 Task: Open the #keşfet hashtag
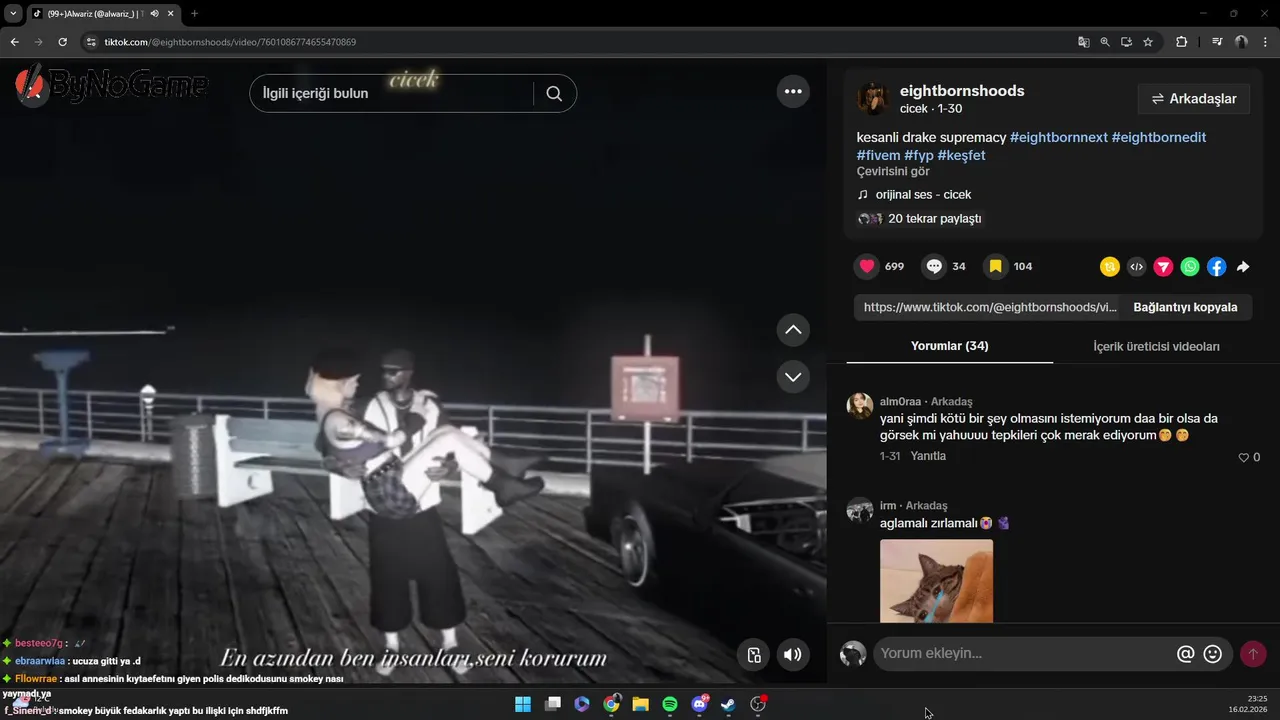point(961,155)
